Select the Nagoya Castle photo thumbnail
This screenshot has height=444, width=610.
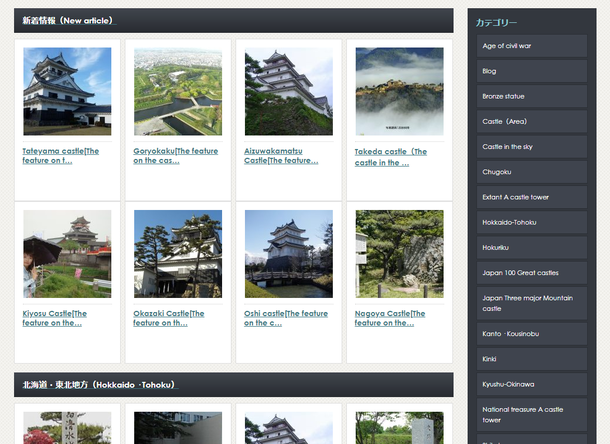coord(399,254)
